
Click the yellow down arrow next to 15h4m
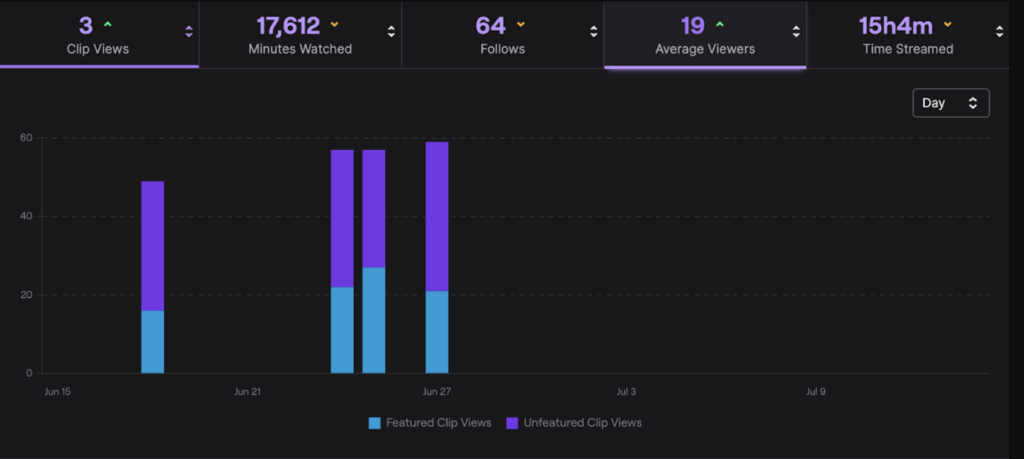click(947, 24)
